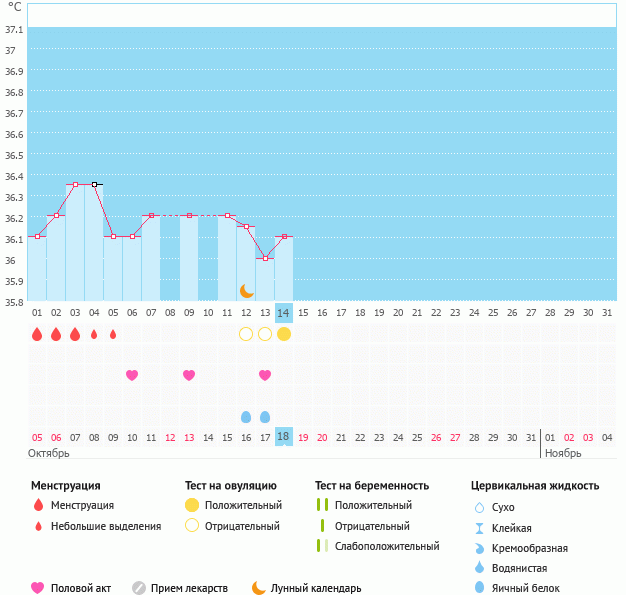
Task: Click the 'Прием лекарств' pill icon in the legend
Action: (139, 588)
